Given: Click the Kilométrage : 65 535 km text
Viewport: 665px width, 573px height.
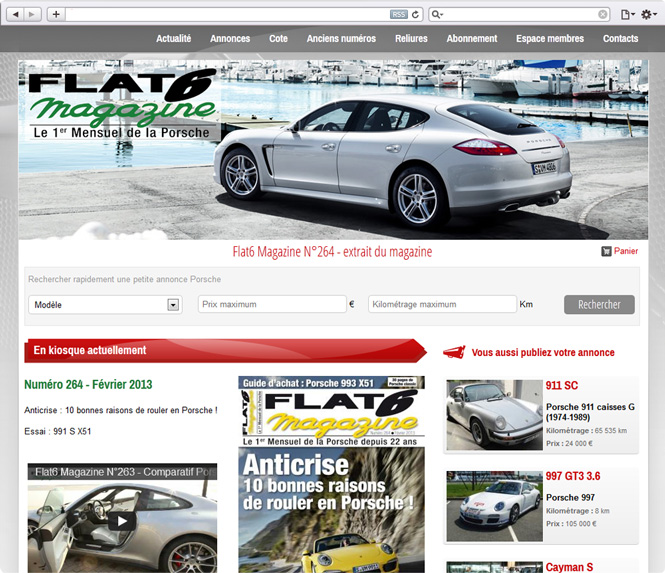Looking at the screenshot, I should (587, 430).
